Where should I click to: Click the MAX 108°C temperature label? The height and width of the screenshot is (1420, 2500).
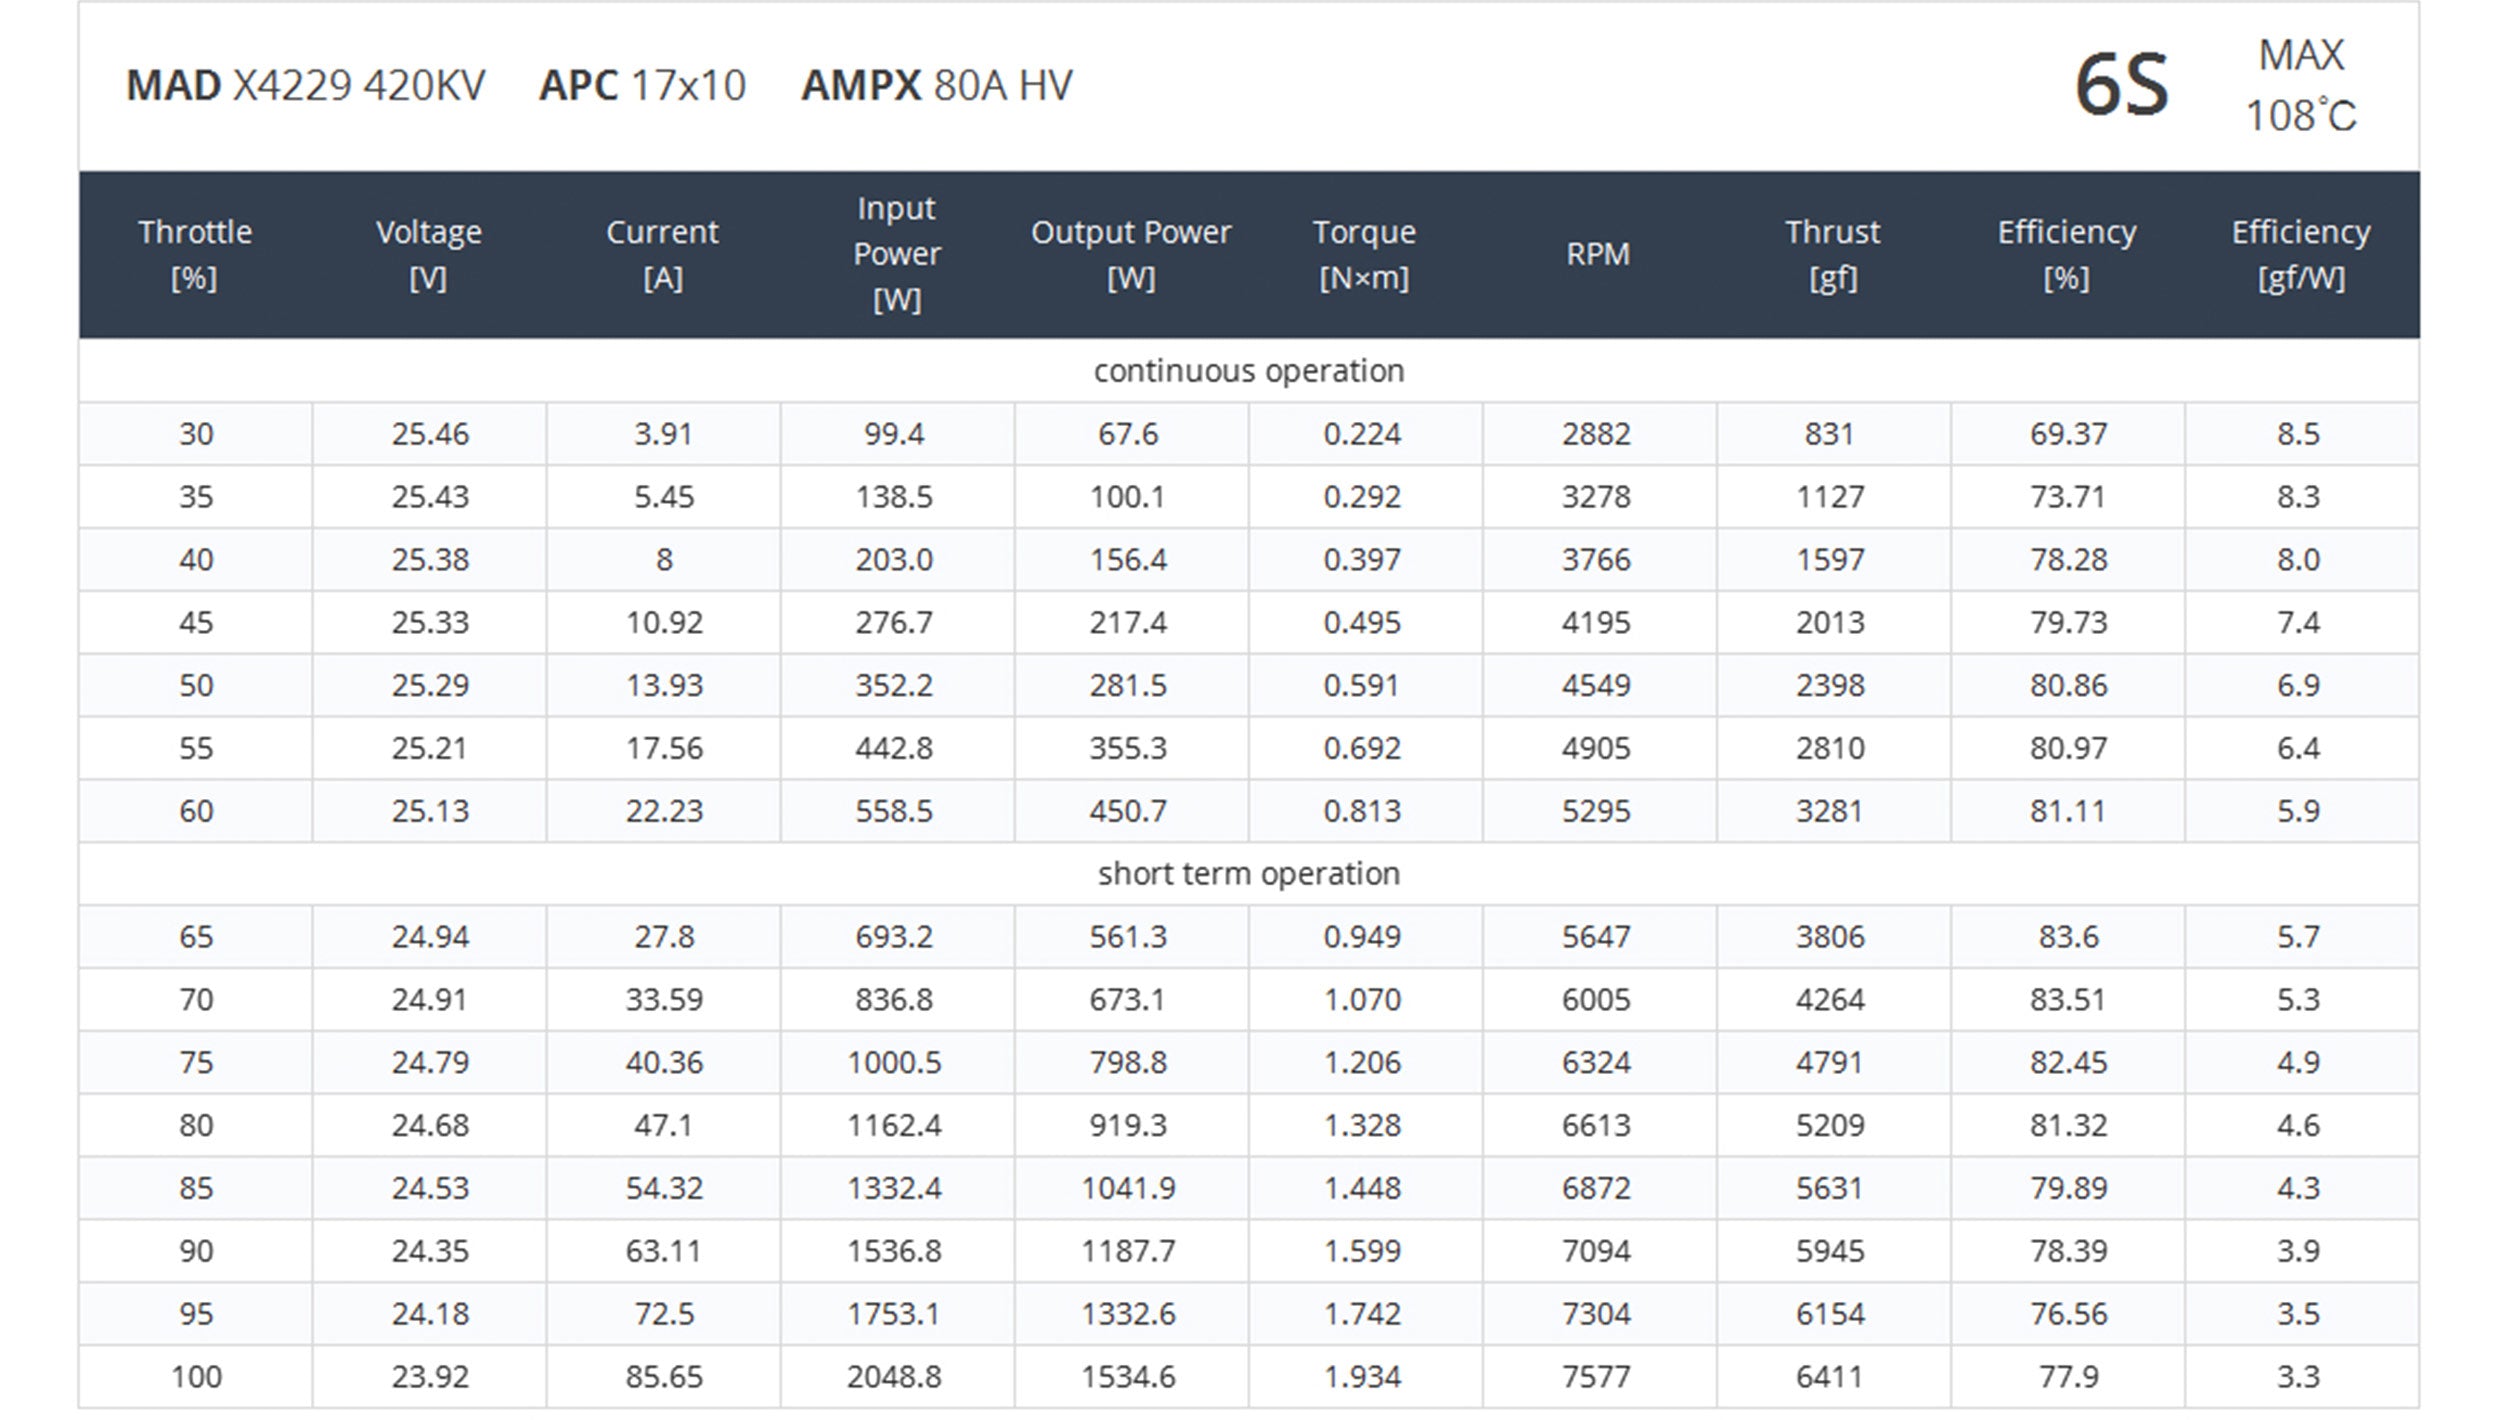tap(2301, 86)
